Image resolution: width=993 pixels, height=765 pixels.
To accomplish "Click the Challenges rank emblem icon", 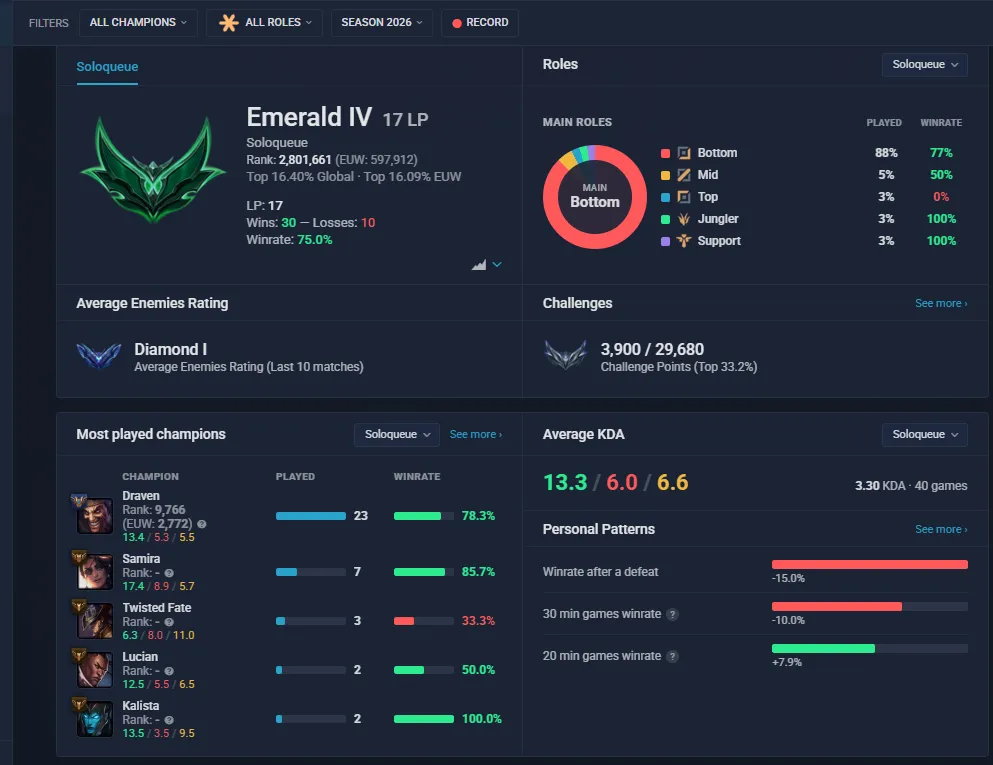I will pyautogui.click(x=566, y=356).
